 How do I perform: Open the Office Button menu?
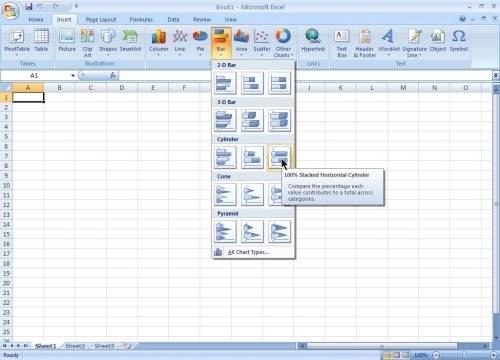tap(11, 11)
